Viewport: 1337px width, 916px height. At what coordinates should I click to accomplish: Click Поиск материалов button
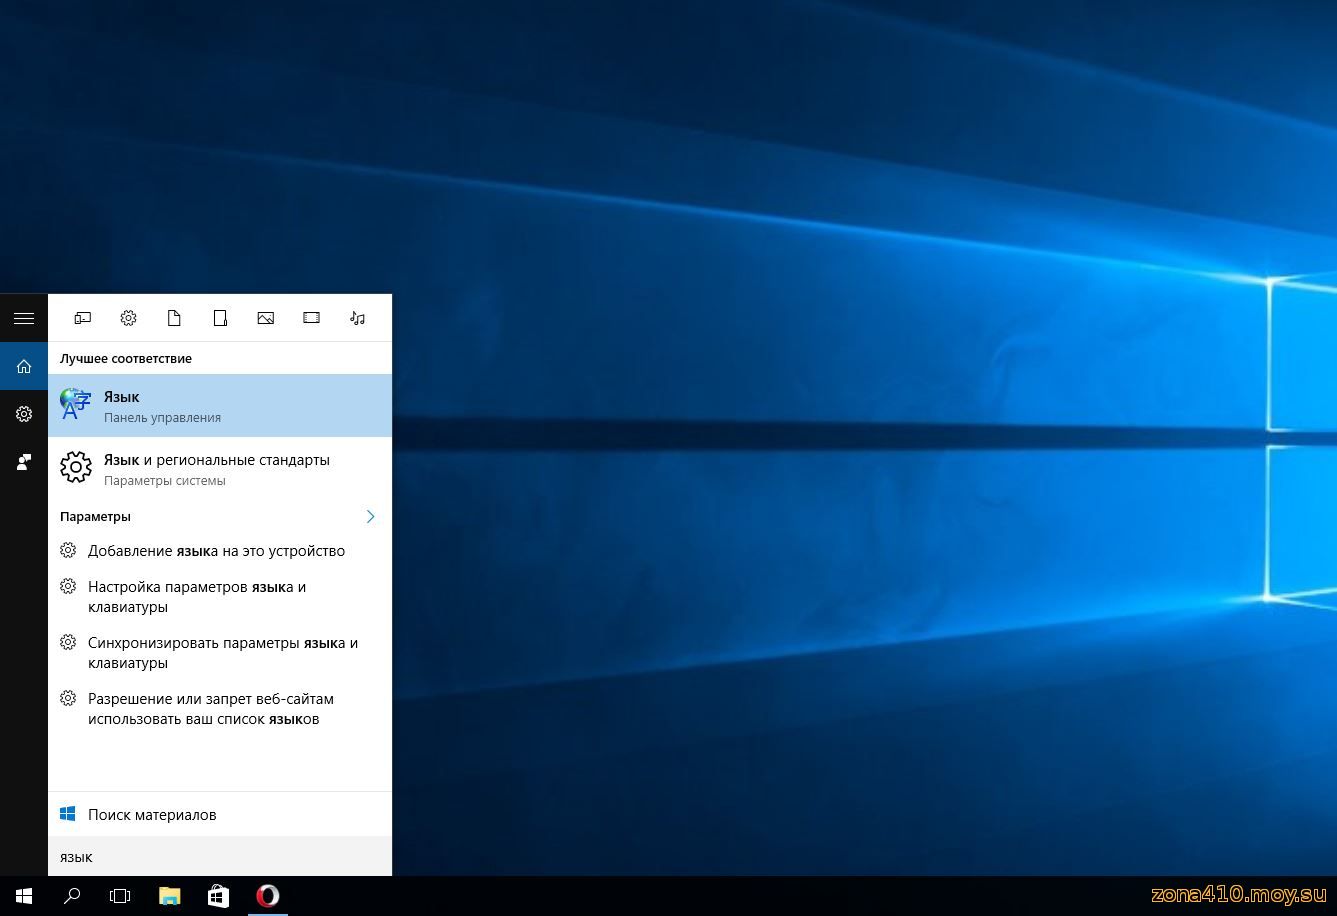pyautogui.click(x=152, y=815)
